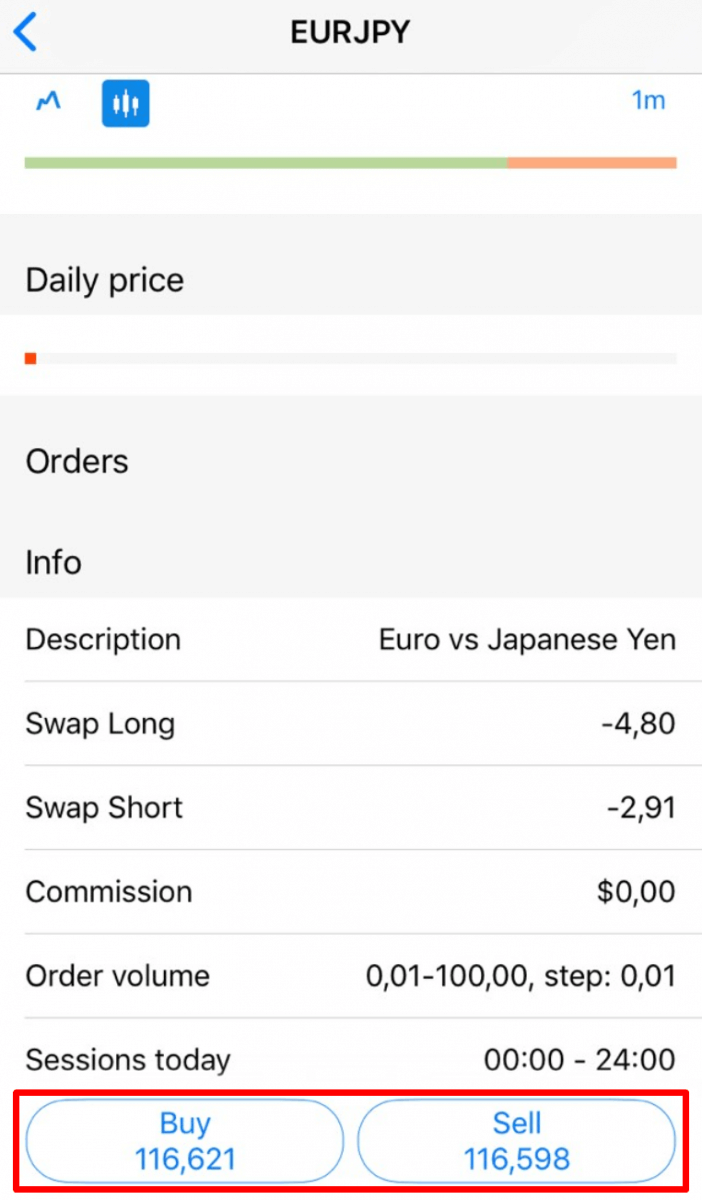Select the Daily price range indicator
This screenshot has width=702, height=1200.
tap(350, 356)
